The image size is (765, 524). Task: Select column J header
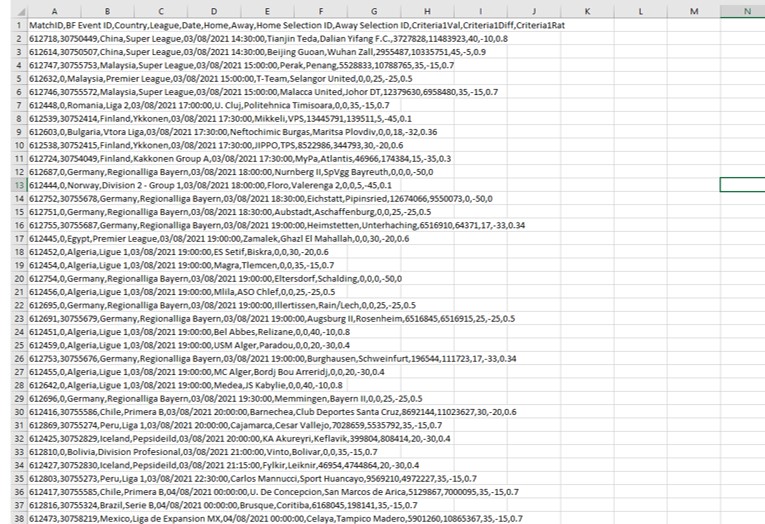pyautogui.click(x=534, y=11)
